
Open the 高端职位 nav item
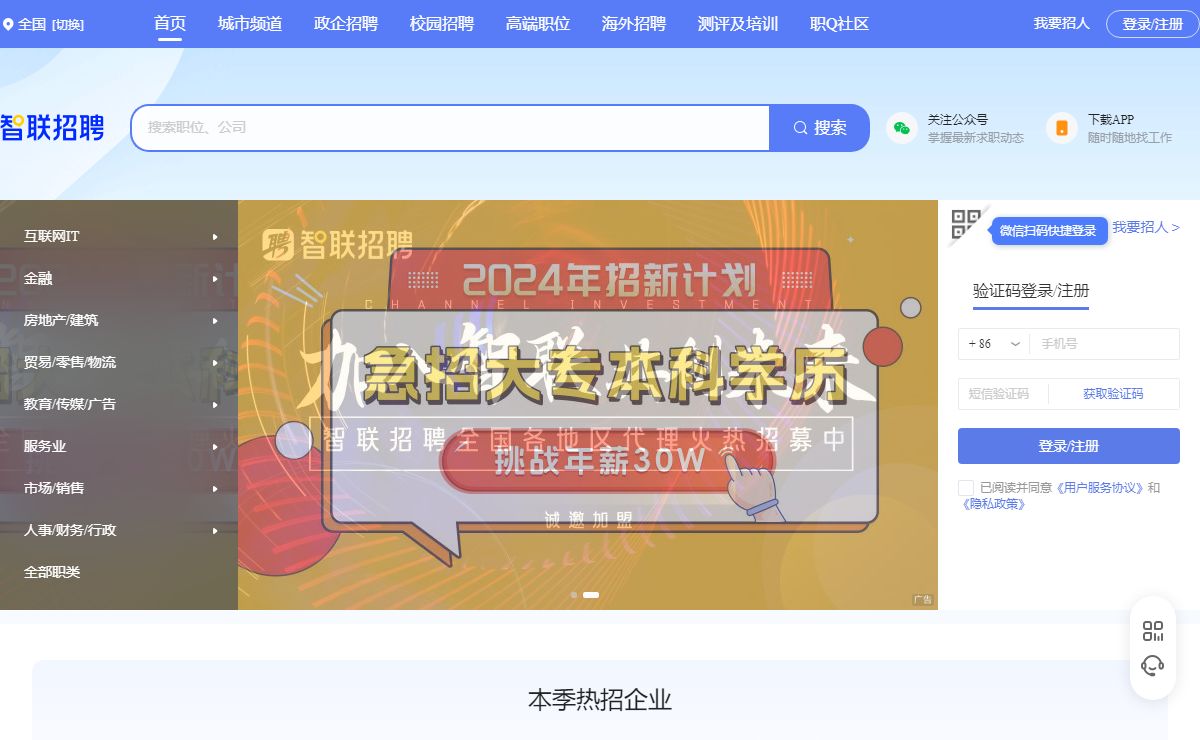[x=538, y=24]
